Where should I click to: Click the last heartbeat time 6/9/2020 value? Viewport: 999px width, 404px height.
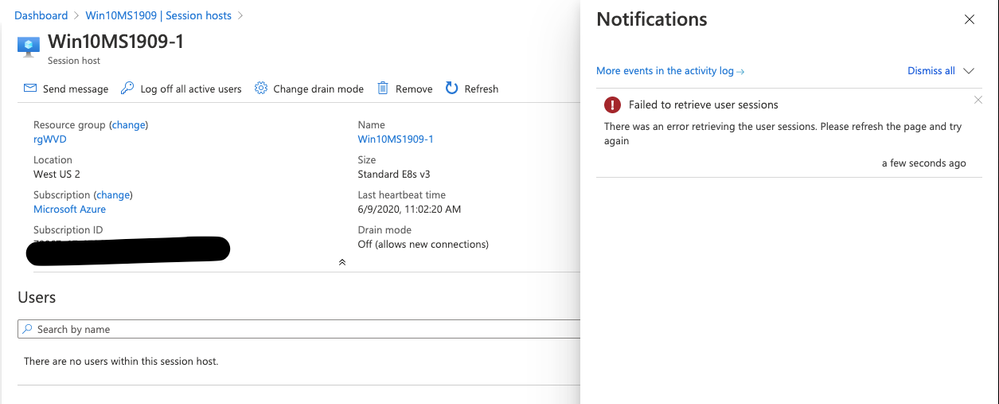click(x=410, y=209)
